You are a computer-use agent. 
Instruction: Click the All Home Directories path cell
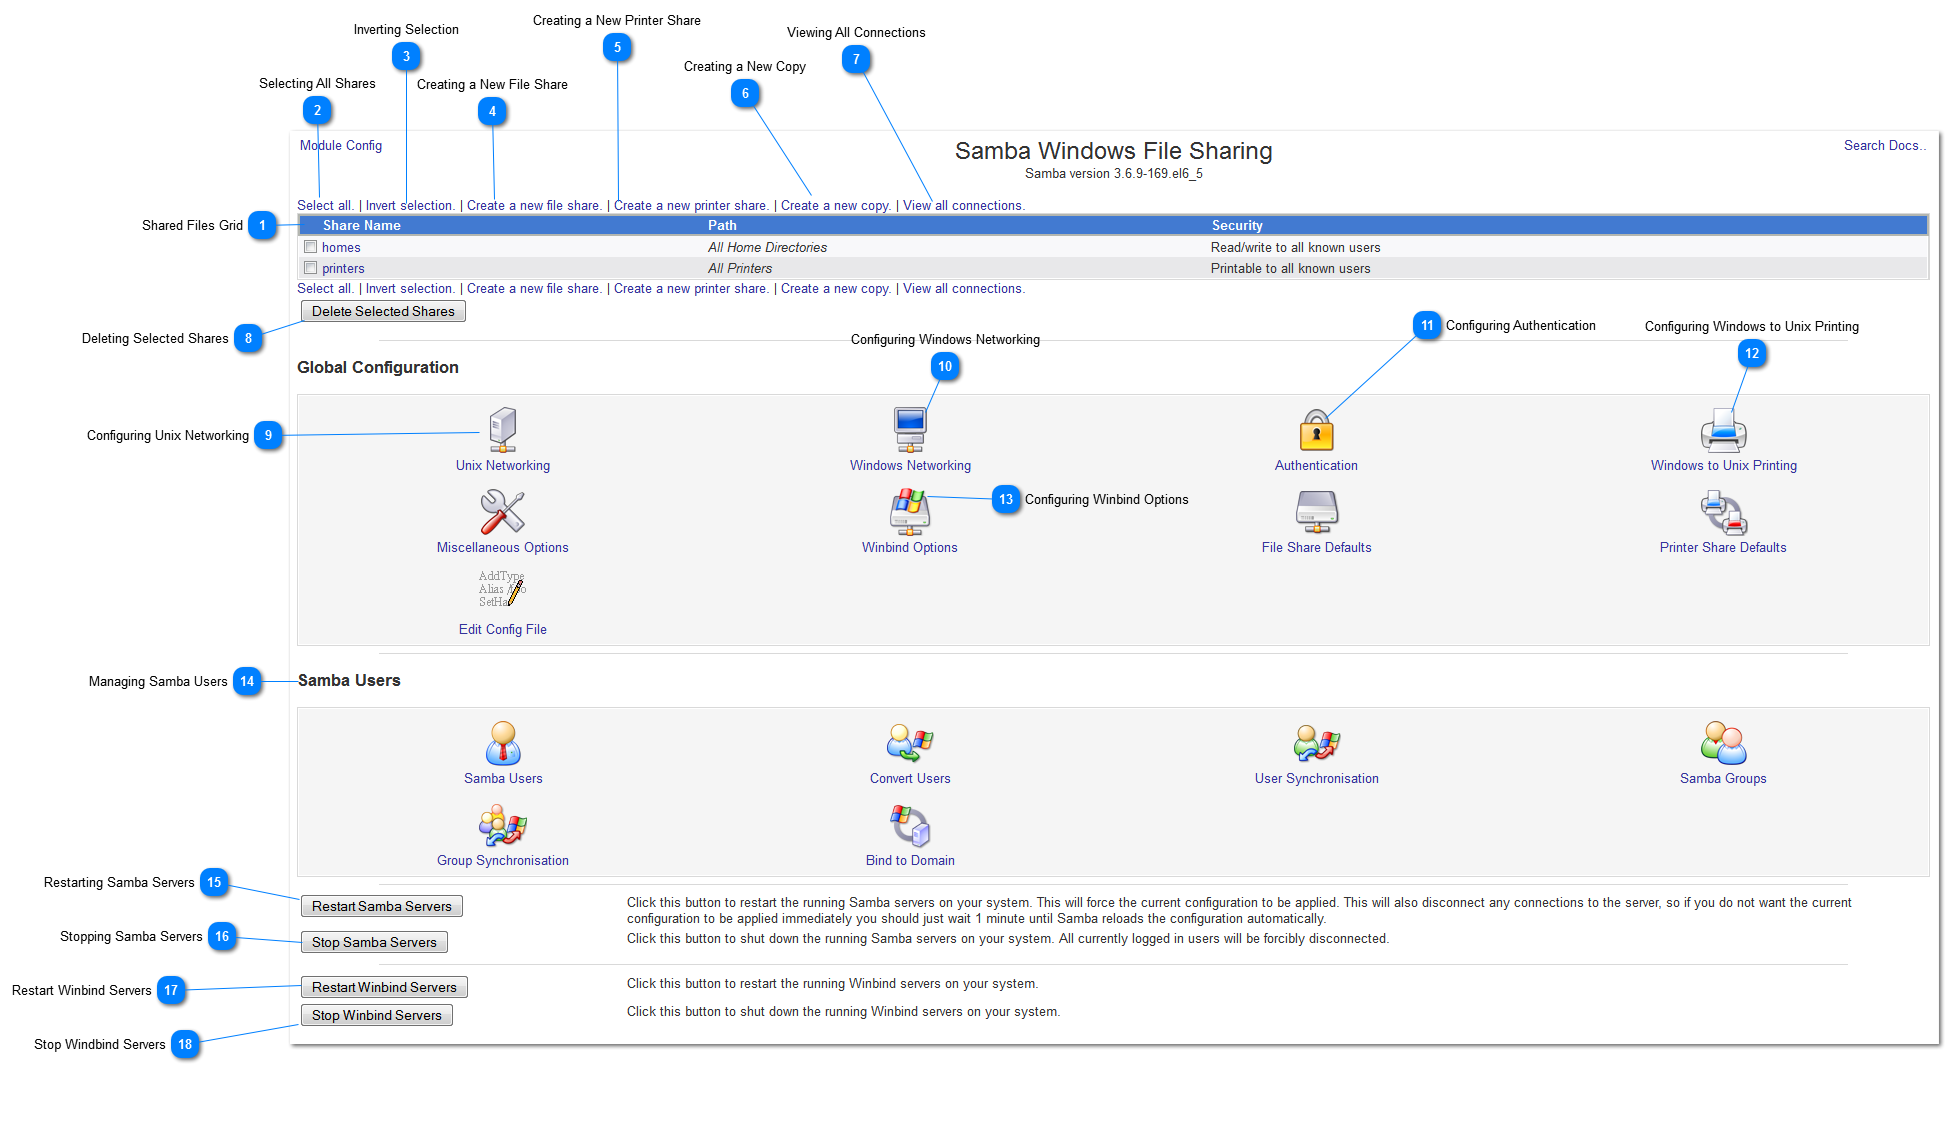point(768,248)
